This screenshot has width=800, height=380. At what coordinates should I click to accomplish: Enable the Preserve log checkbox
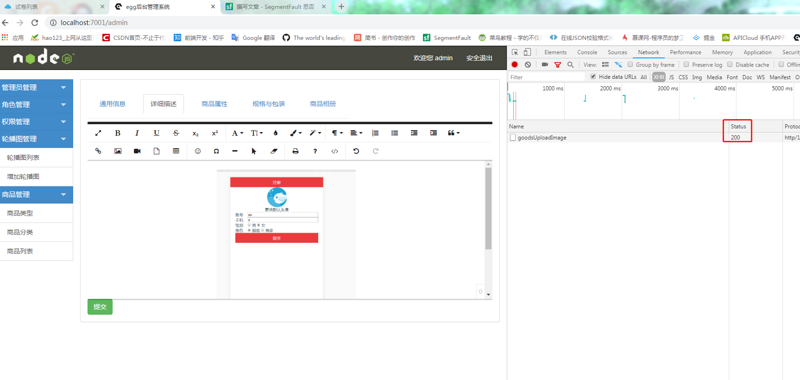click(686, 65)
